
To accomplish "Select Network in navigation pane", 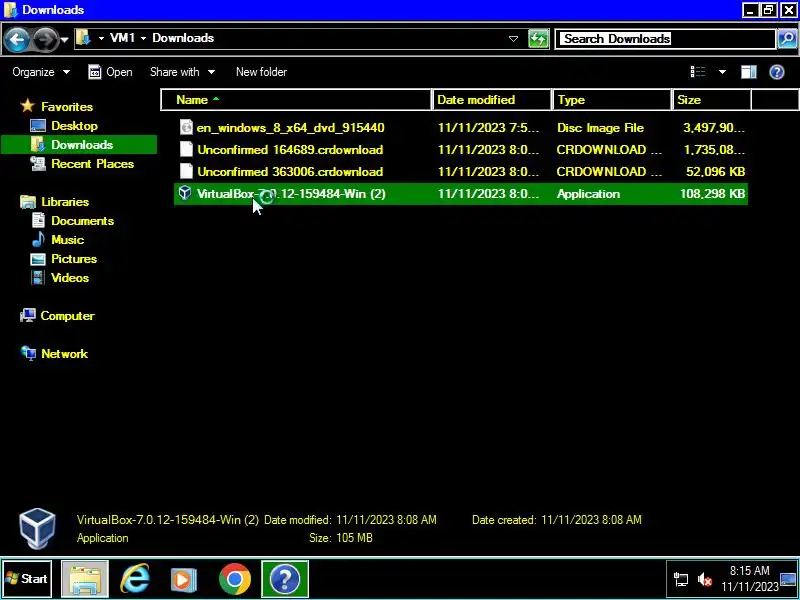I will (x=64, y=354).
